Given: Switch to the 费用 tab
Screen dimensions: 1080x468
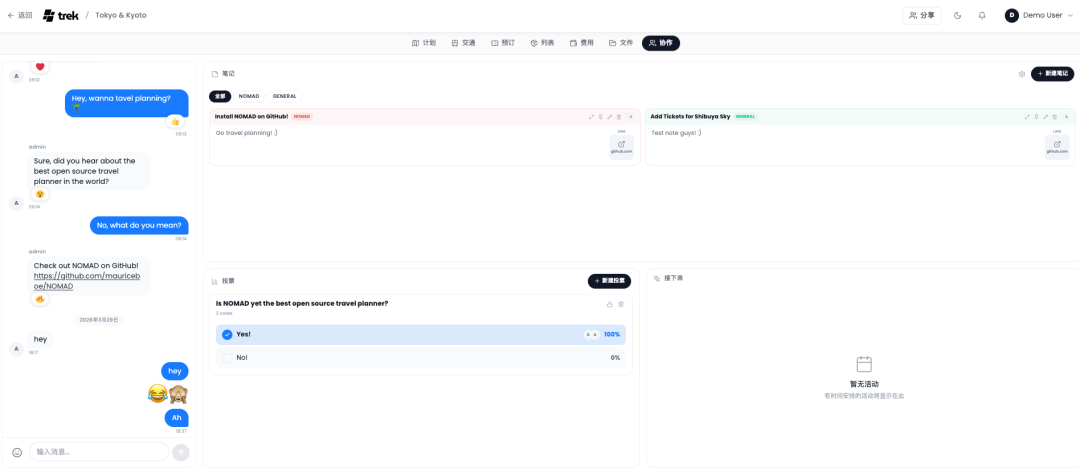Looking at the screenshot, I should tap(581, 43).
